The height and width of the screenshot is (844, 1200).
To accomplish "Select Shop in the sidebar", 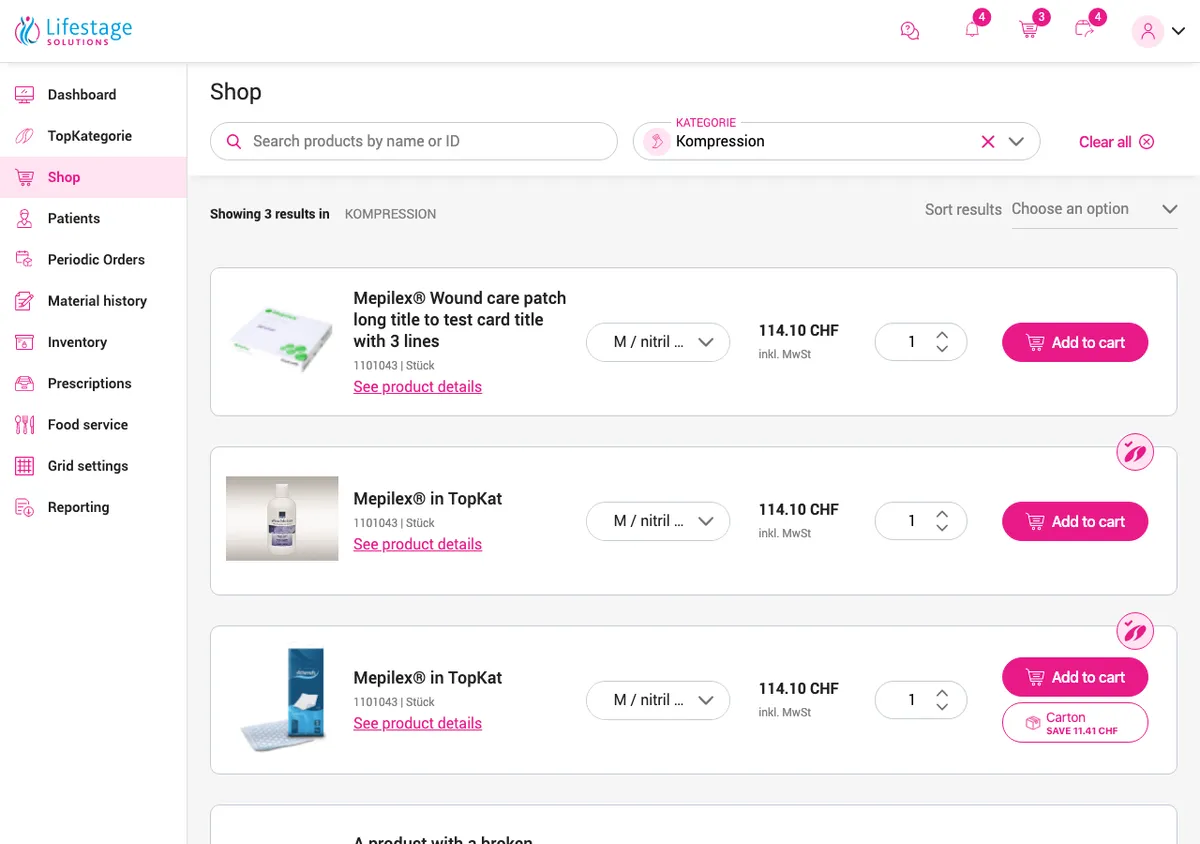I will (93, 177).
